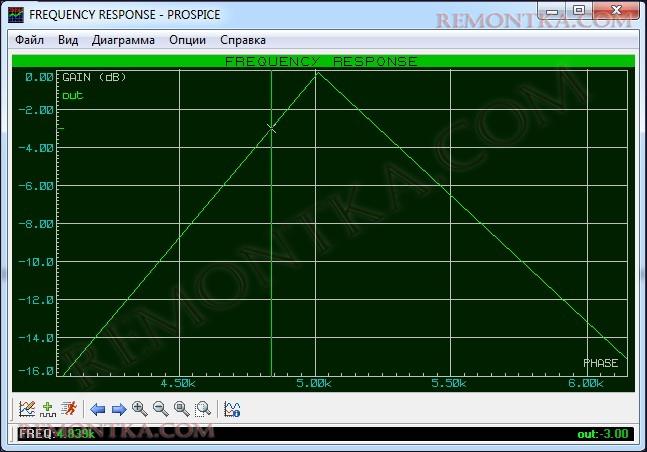Click the cursor marker on the trace
The height and width of the screenshot is (452, 647).
coord(271,127)
